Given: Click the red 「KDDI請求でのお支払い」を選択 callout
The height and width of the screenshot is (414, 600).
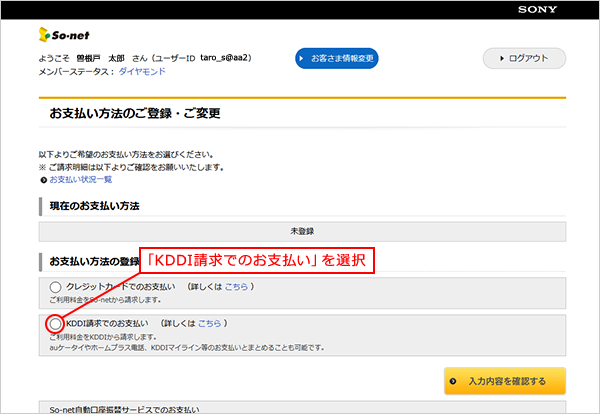Looking at the screenshot, I should point(258,261).
